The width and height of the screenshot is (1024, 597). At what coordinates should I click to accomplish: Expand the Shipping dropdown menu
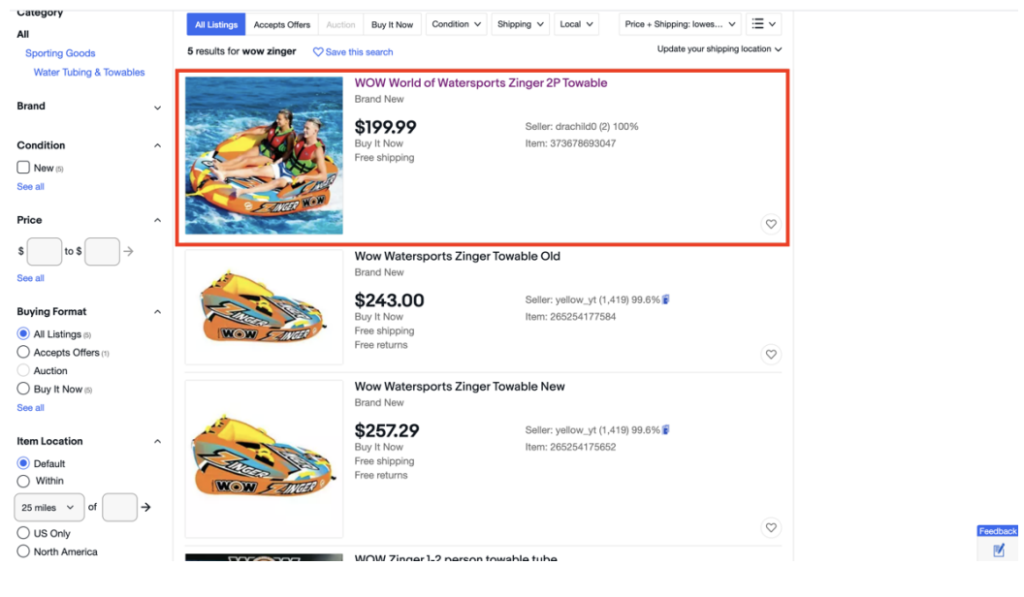click(x=521, y=24)
